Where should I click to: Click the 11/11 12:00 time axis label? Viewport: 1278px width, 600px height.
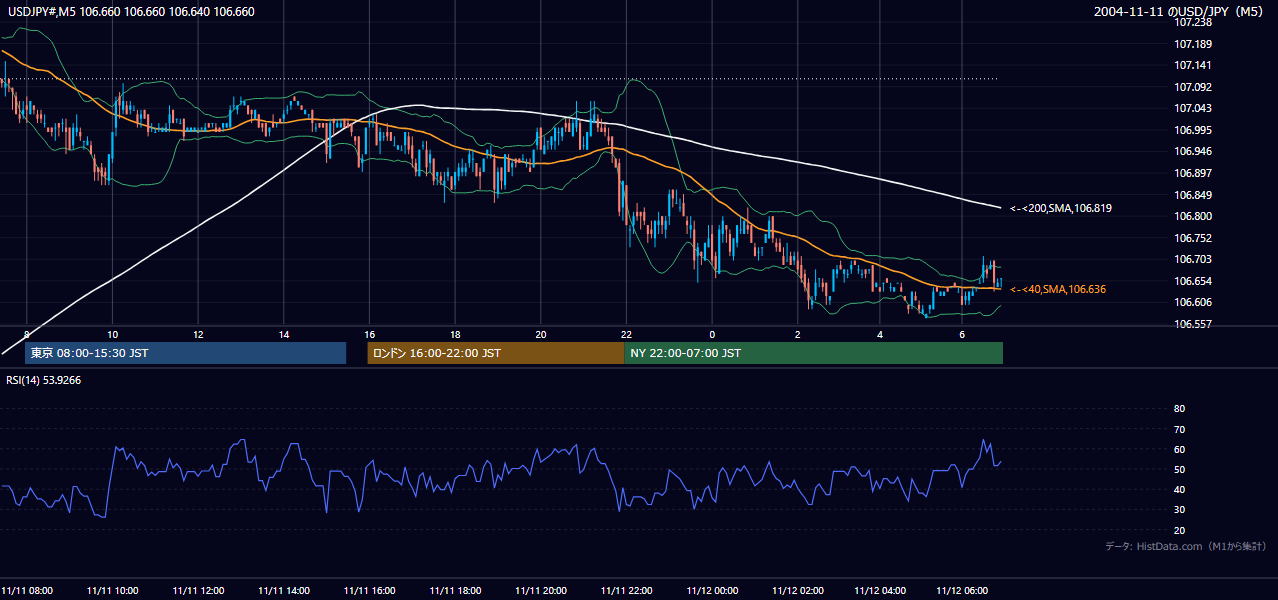[198, 591]
